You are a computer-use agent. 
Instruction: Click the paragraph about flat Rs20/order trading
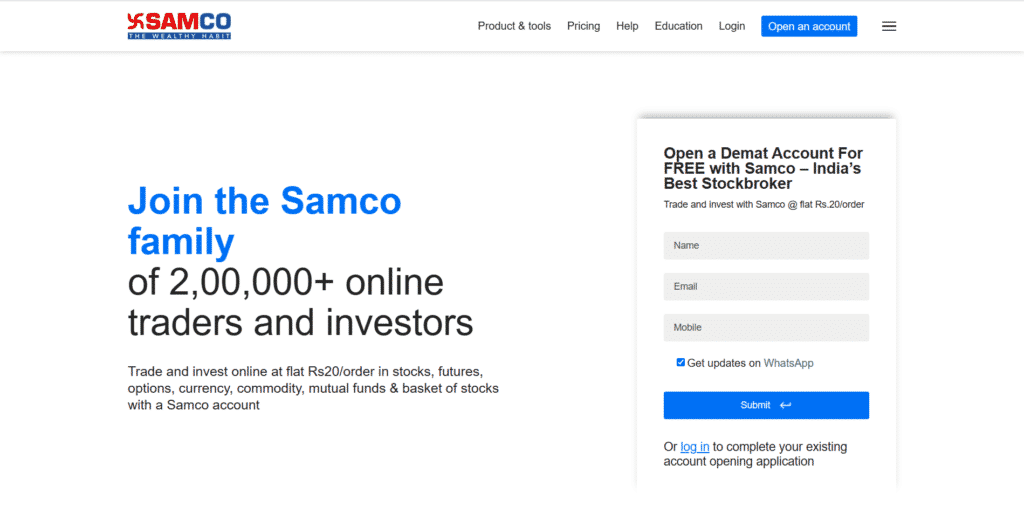click(313, 388)
